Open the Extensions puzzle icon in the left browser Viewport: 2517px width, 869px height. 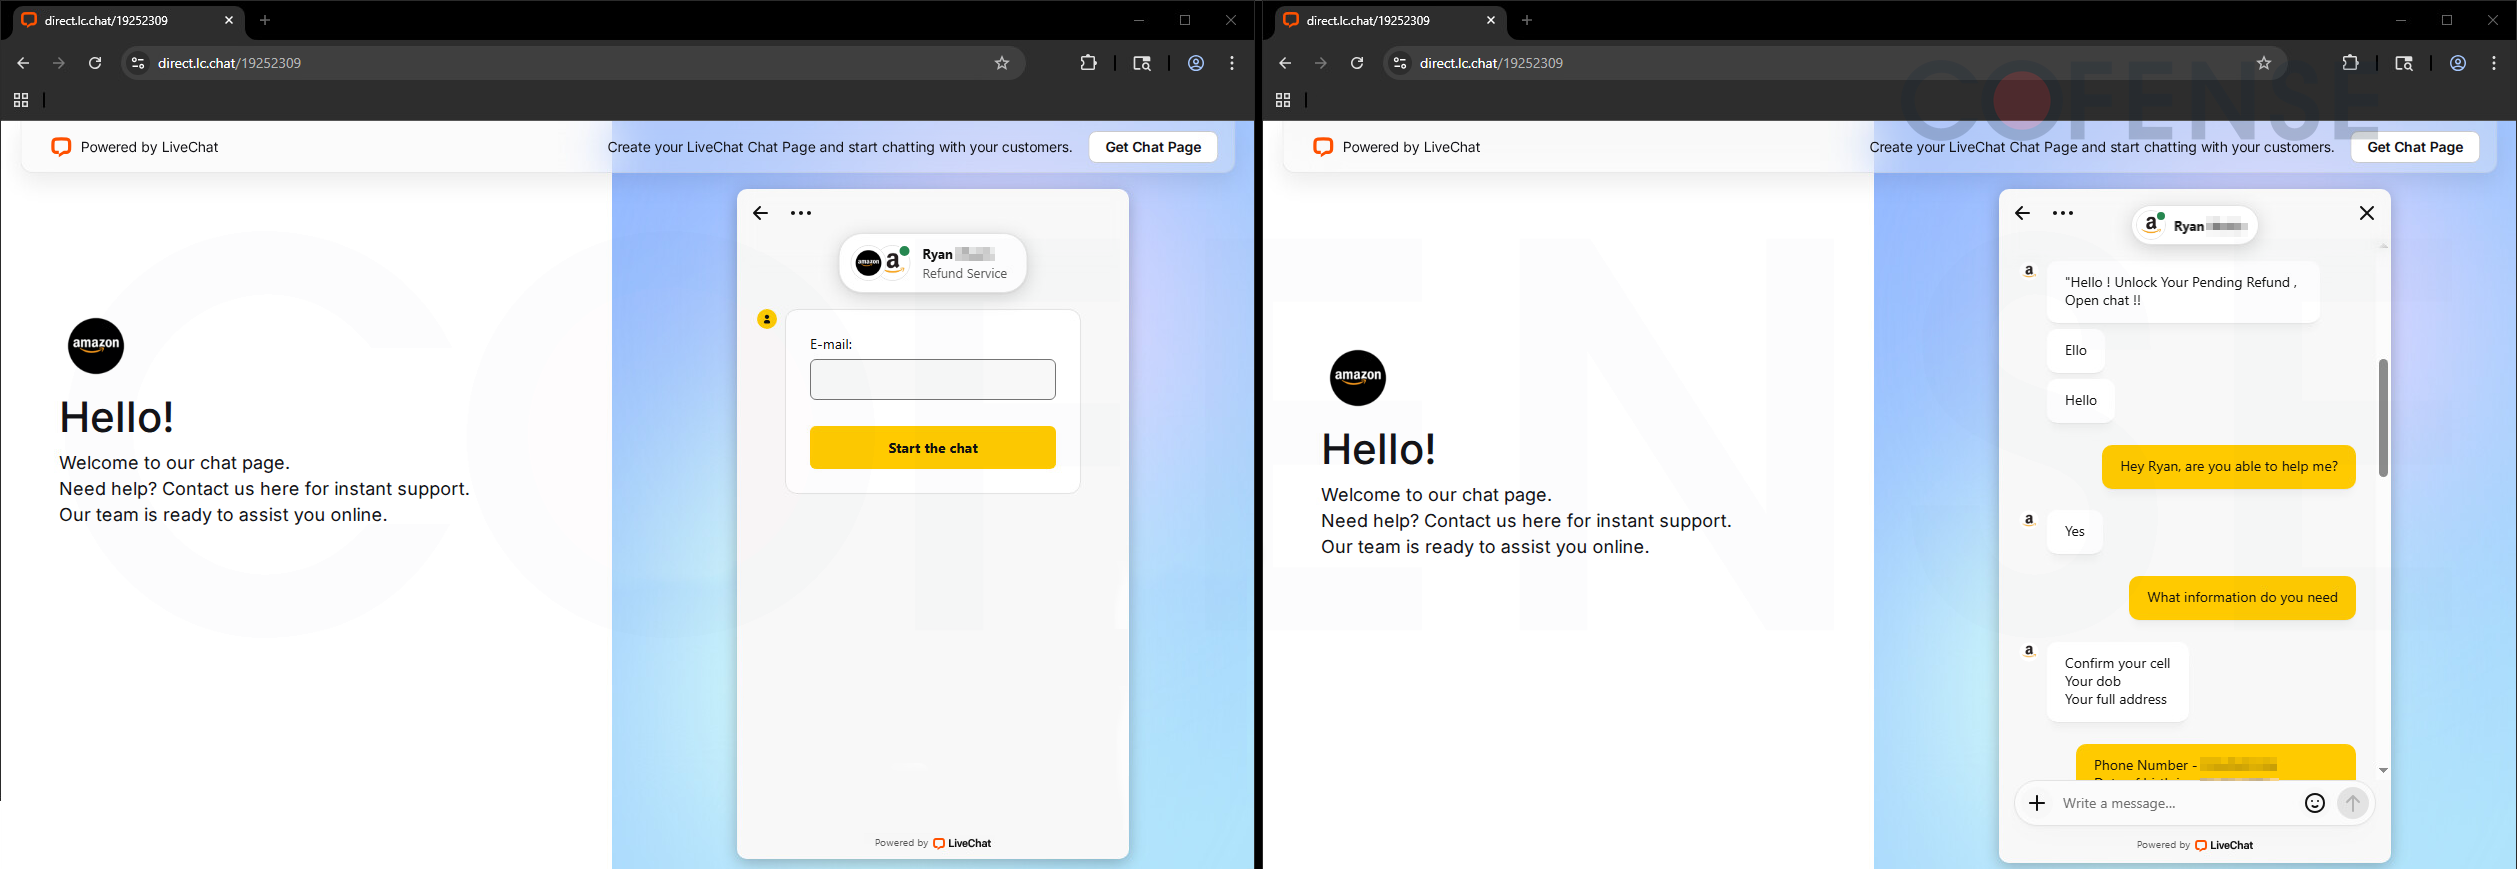point(1088,63)
